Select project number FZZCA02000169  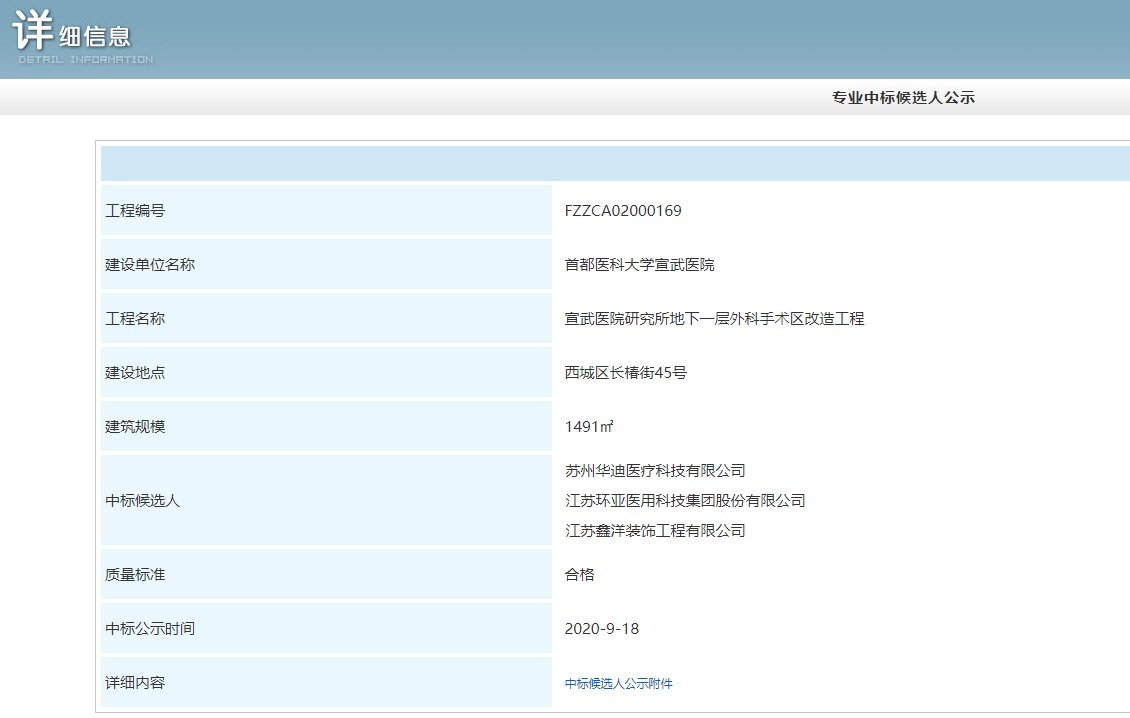tap(623, 210)
